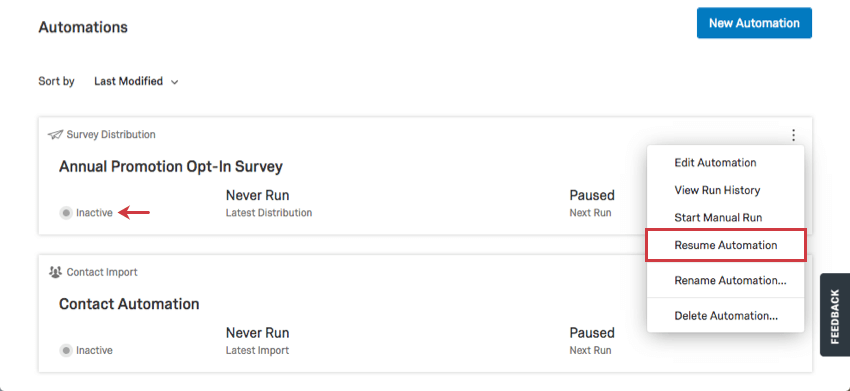Click the Contact Import people icon
850x391 pixels.
[x=55, y=272]
